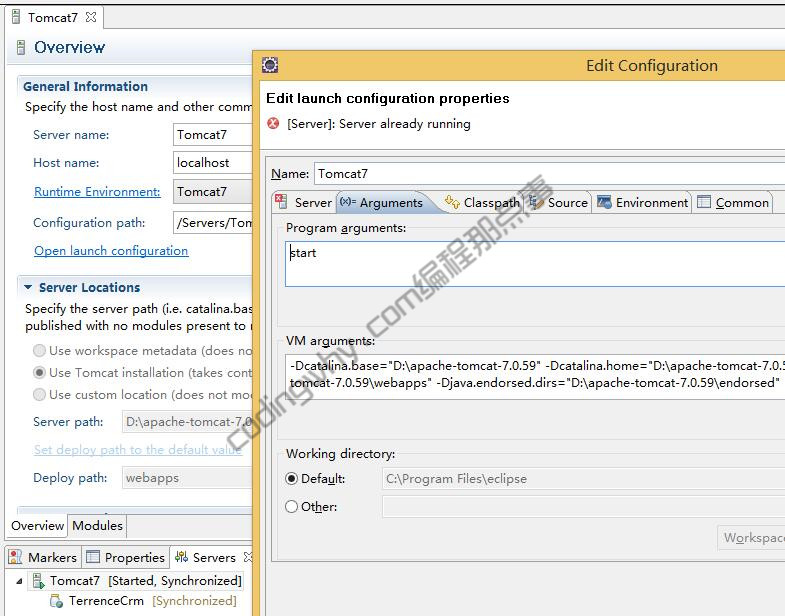The width and height of the screenshot is (785, 616).
Task: Click the Overview heading server icon
Action: point(21,48)
